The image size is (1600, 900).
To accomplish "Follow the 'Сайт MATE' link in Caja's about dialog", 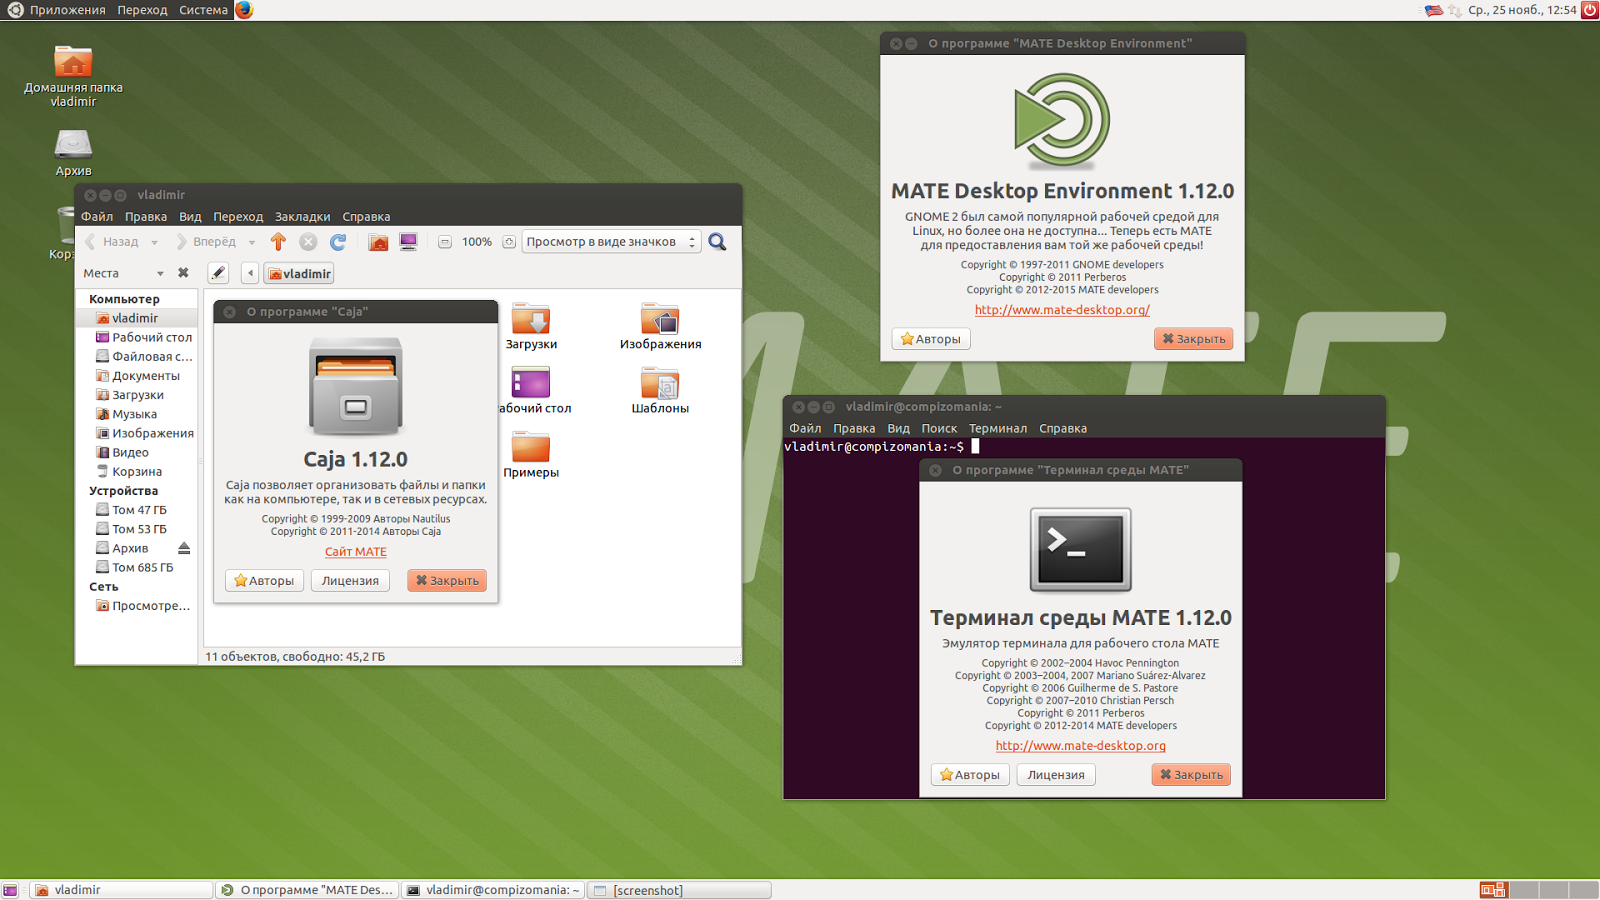I will (x=355, y=551).
